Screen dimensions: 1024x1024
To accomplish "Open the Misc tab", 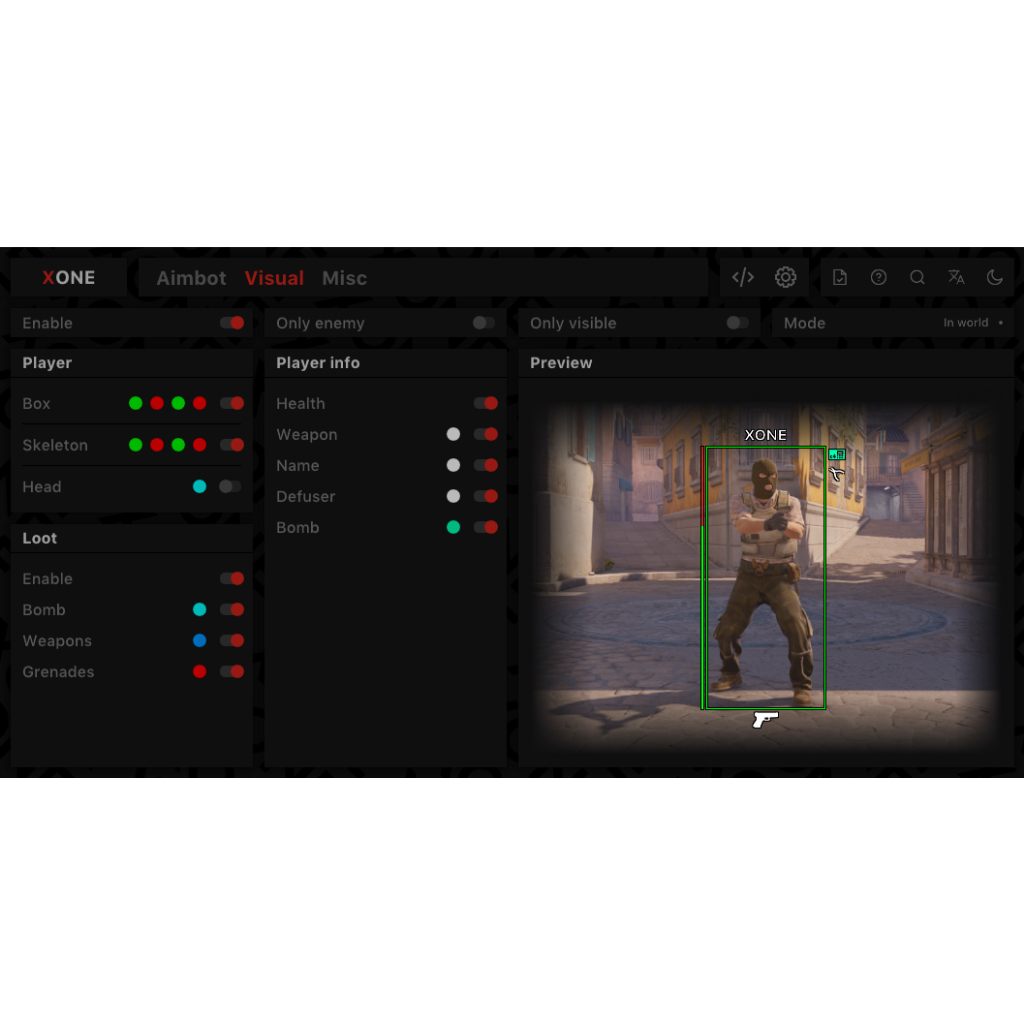I will tap(344, 278).
